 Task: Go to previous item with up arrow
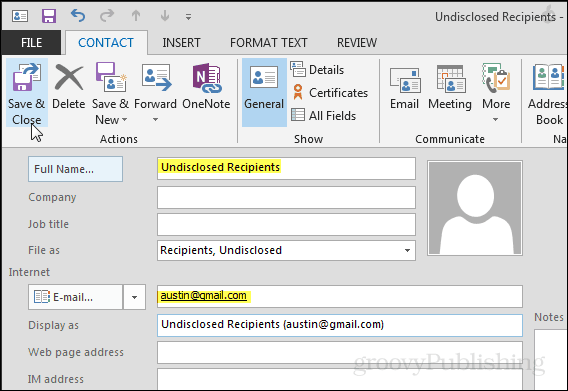pos(136,16)
